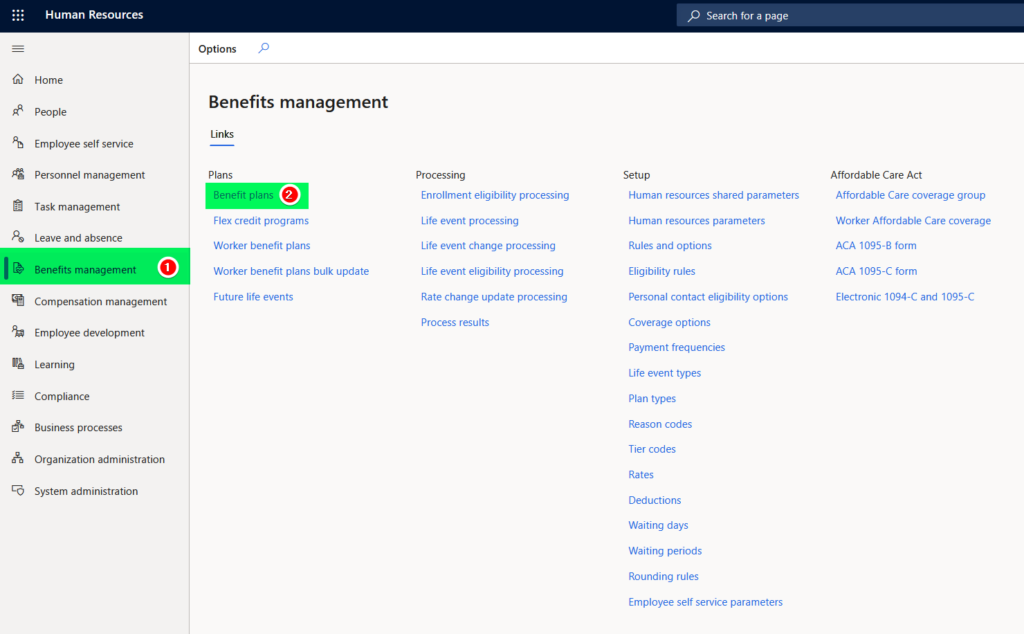Image resolution: width=1024 pixels, height=634 pixels.
Task: Open Worker benefit plans bulk update
Action: pos(291,271)
